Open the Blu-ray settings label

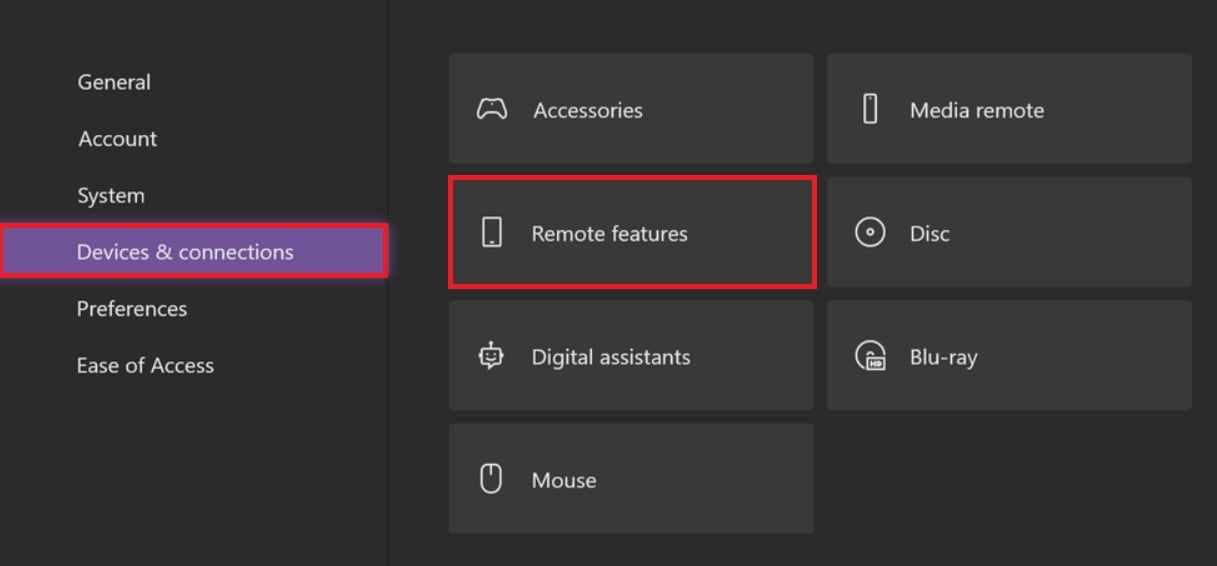point(943,357)
